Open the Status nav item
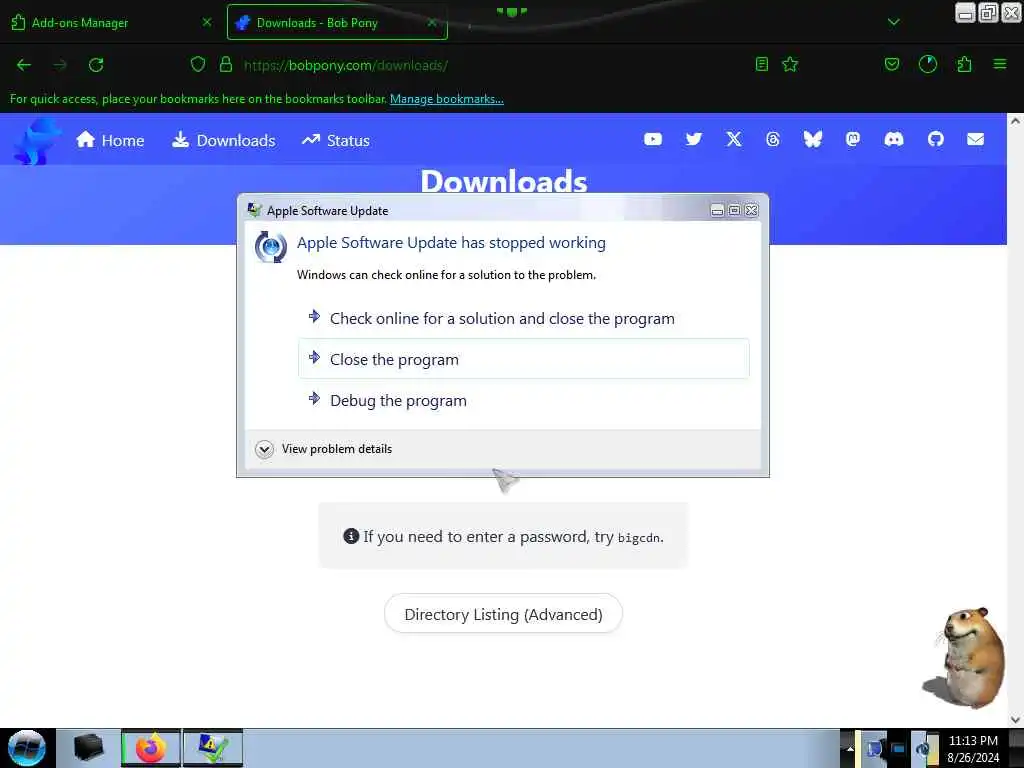This screenshot has height=768, width=1024. click(336, 140)
